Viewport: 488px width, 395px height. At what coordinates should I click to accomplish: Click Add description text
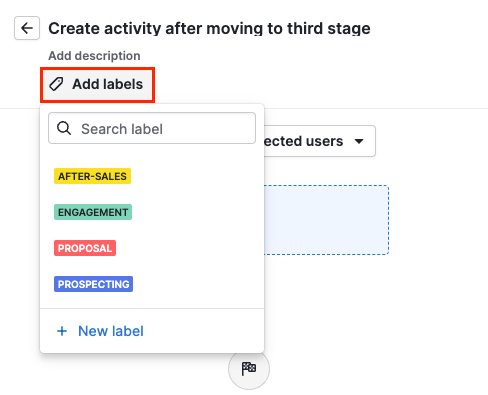click(94, 56)
